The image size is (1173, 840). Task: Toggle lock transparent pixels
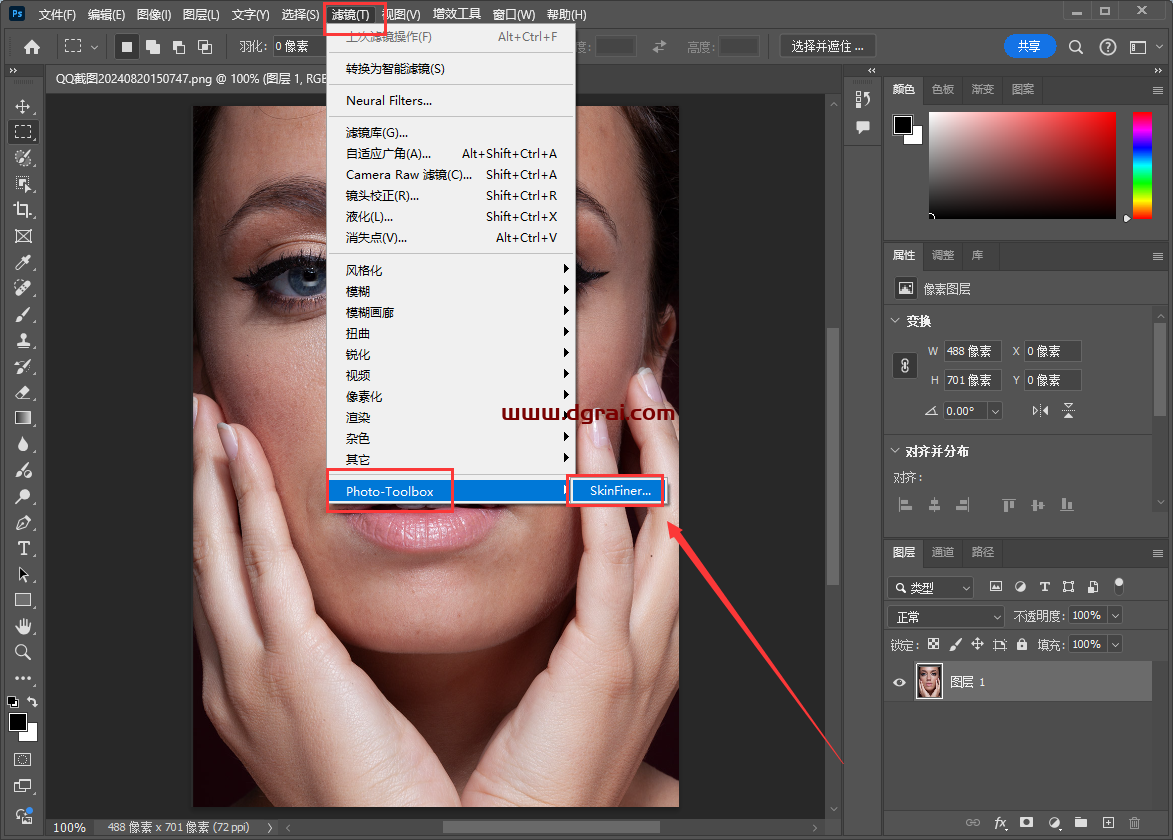933,644
